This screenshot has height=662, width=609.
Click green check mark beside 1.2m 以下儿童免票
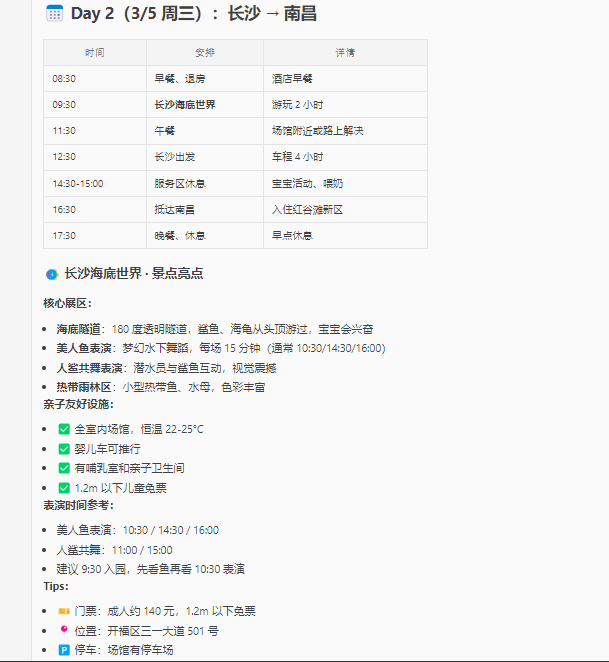click(64, 488)
